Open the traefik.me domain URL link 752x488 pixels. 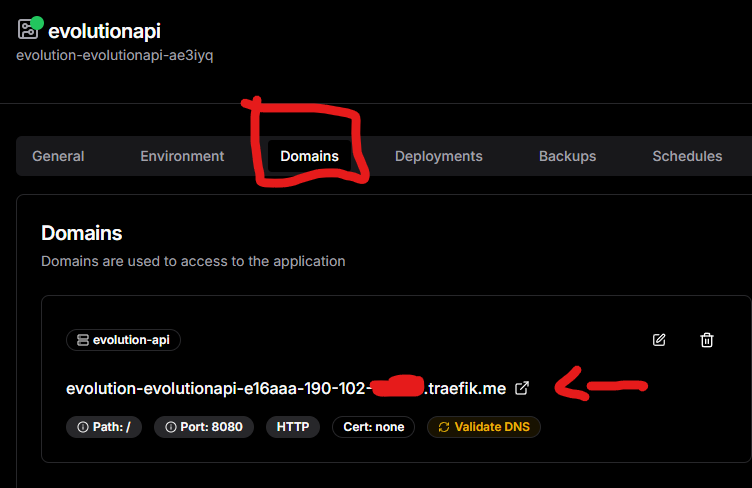(x=285, y=388)
